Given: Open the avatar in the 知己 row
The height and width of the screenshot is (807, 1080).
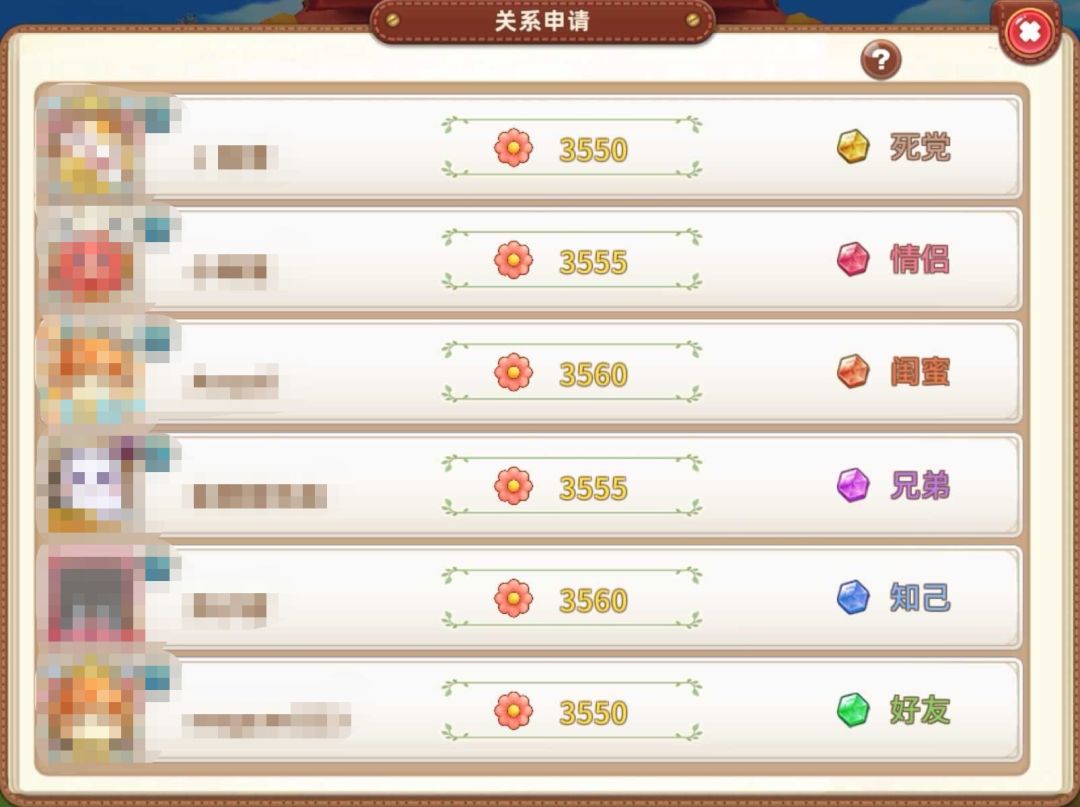Looking at the screenshot, I should click(93, 598).
